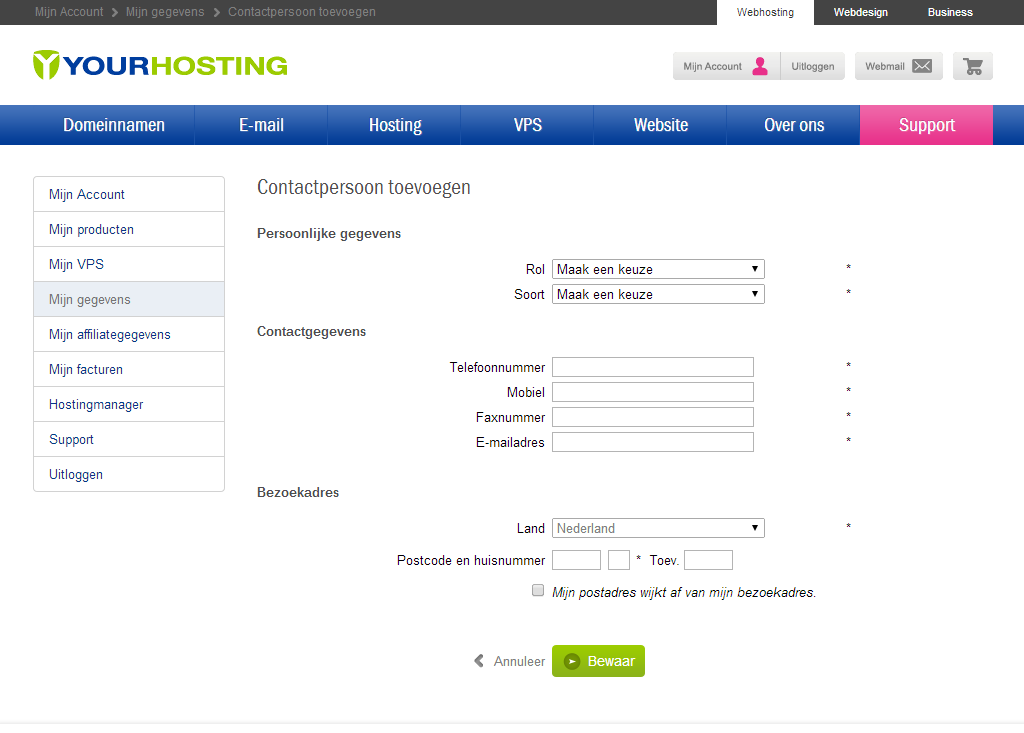Focus the E-mailadres text field
This screenshot has height=733, width=1024.
652,442
